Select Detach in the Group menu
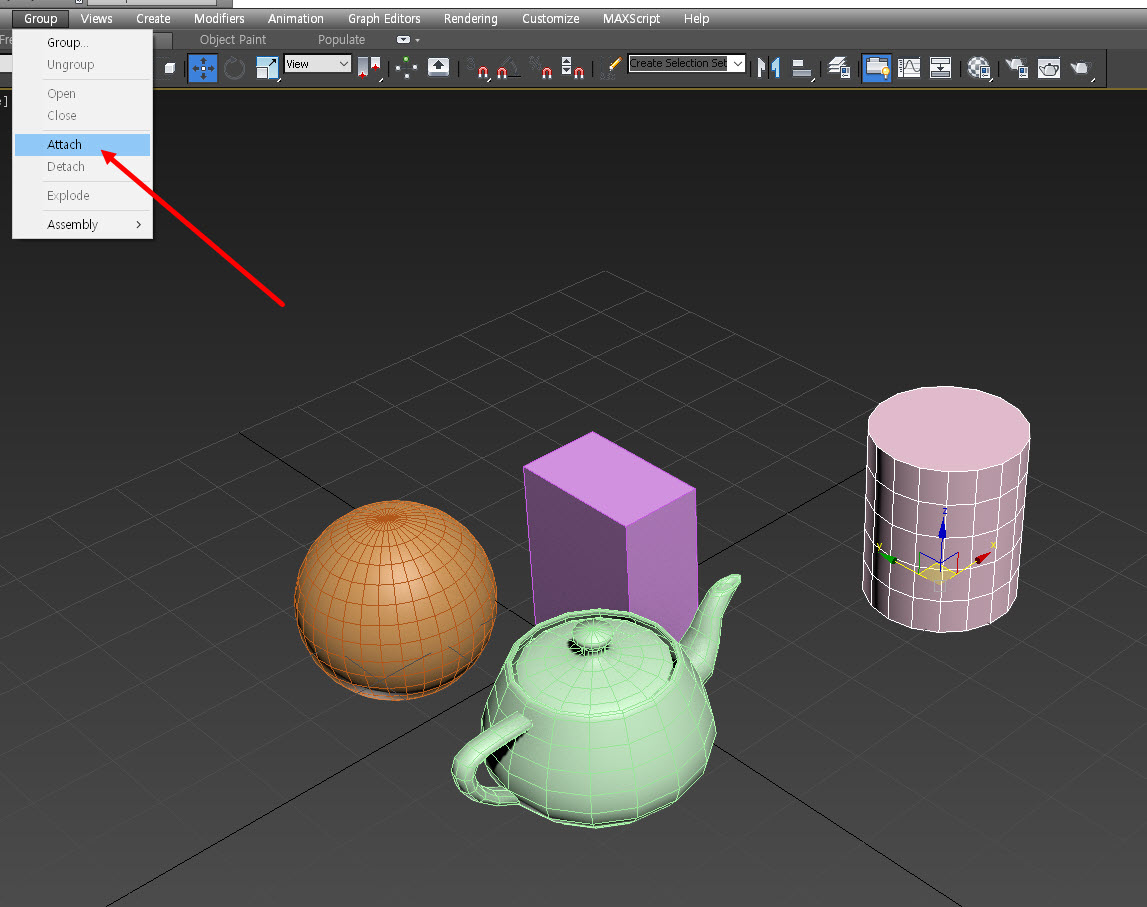This screenshot has height=907, width=1147. click(82, 167)
